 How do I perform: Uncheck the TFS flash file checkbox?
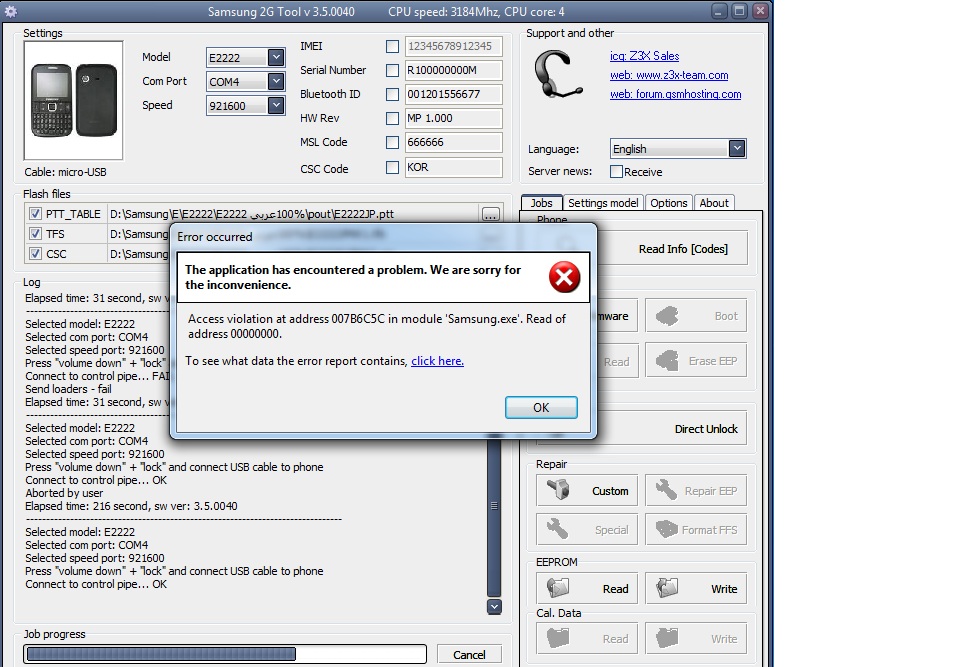(x=36, y=234)
